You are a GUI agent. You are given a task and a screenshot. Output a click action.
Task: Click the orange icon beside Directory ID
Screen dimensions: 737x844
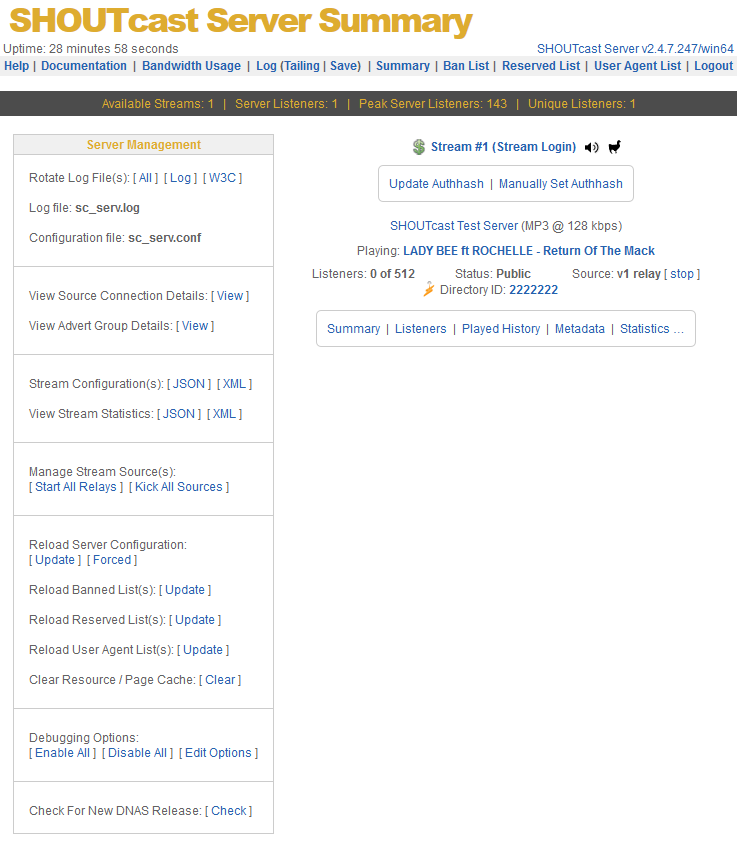[x=429, y=290]
